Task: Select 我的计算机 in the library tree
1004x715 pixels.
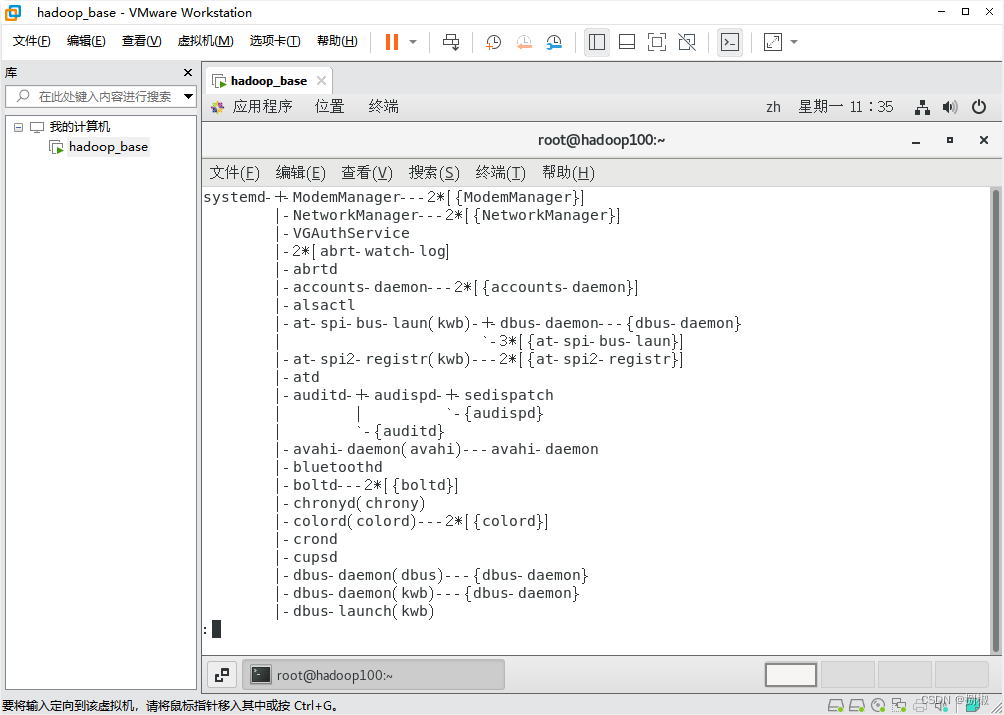Action: coord(79,127)
